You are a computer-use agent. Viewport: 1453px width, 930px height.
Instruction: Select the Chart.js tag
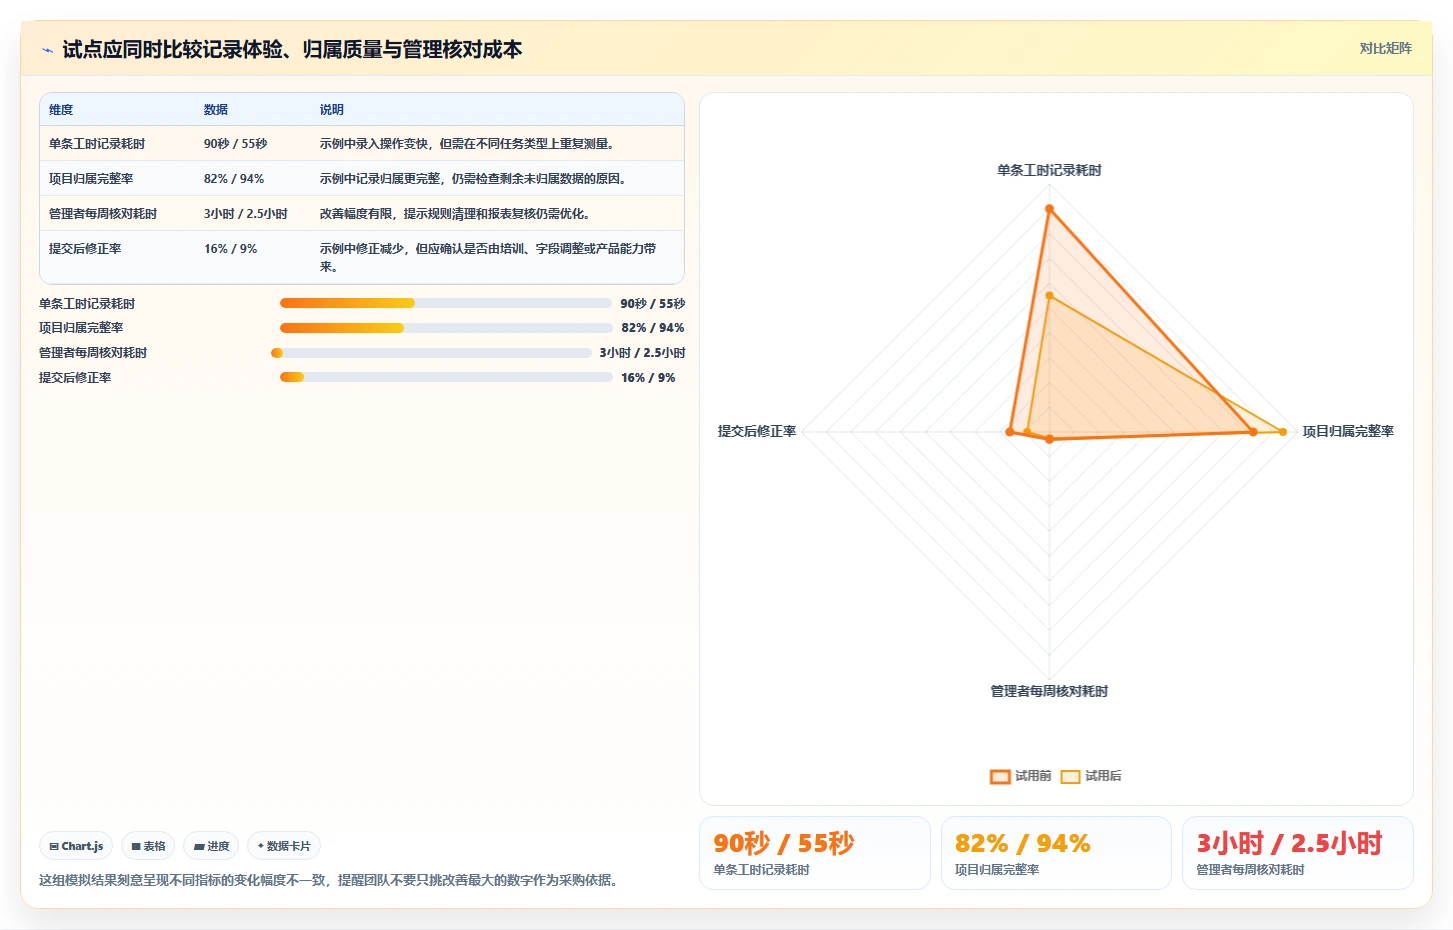76,846
